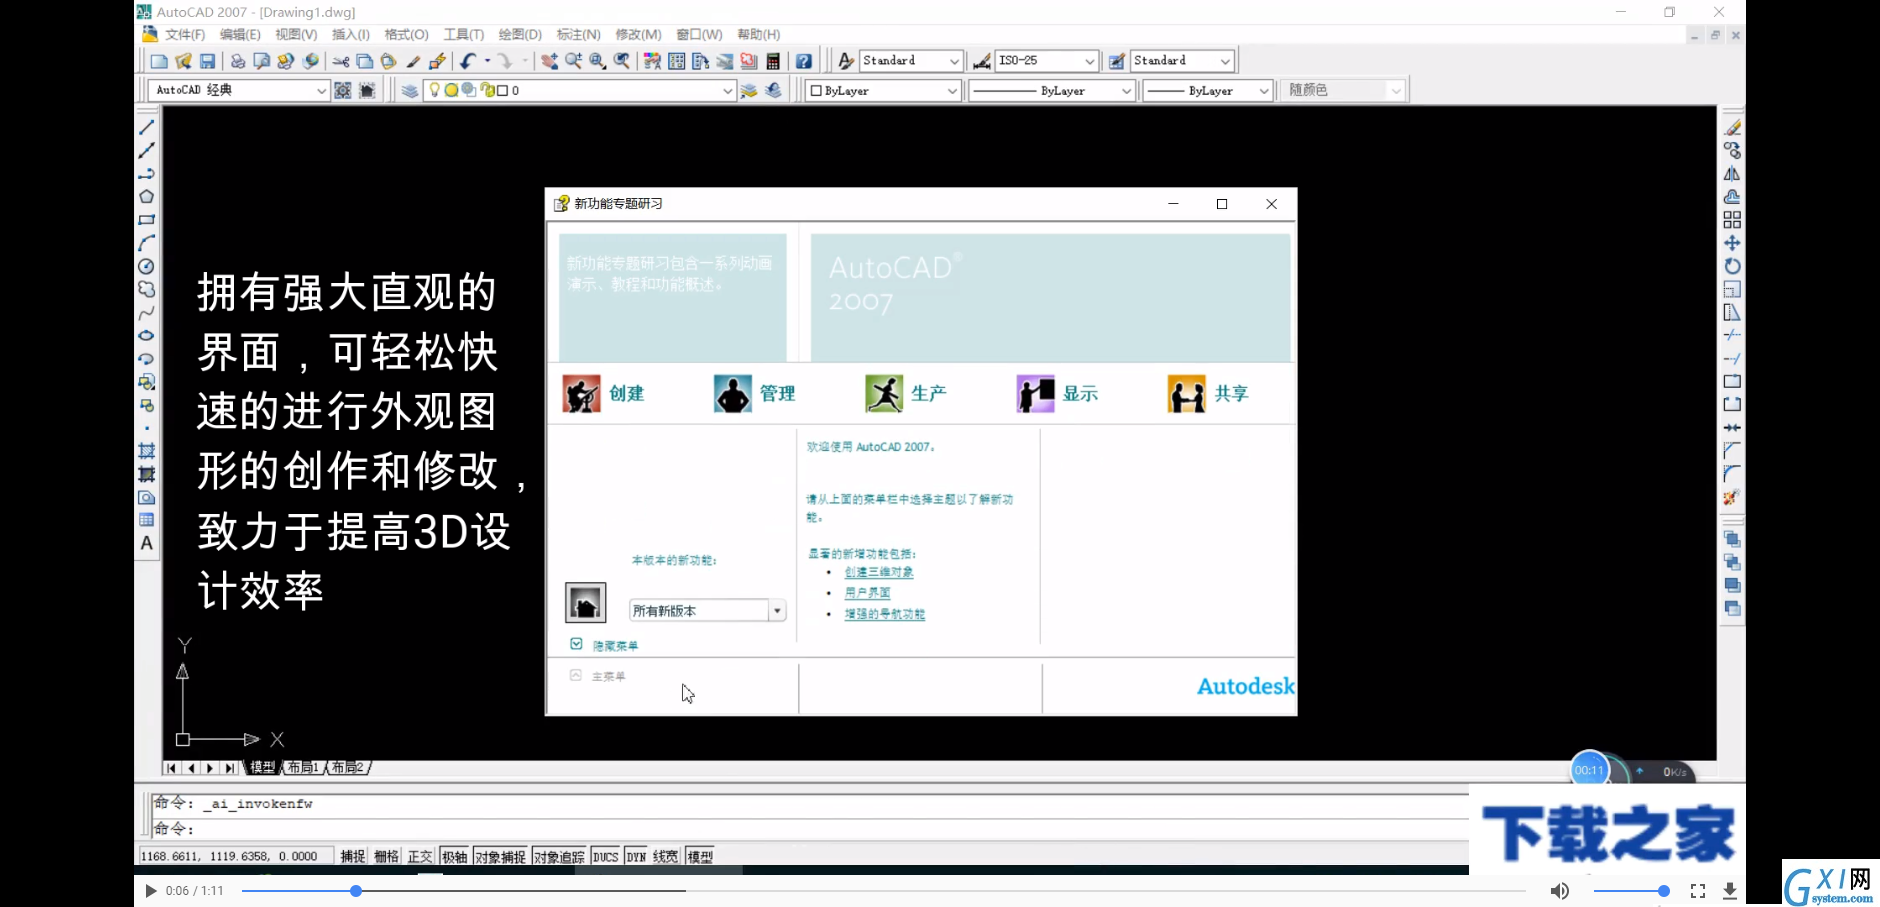The height and width of the screenshot is (907, 1880).
Task: Toggle 正交 ortho mode in status bar
Action: (420, 857)
